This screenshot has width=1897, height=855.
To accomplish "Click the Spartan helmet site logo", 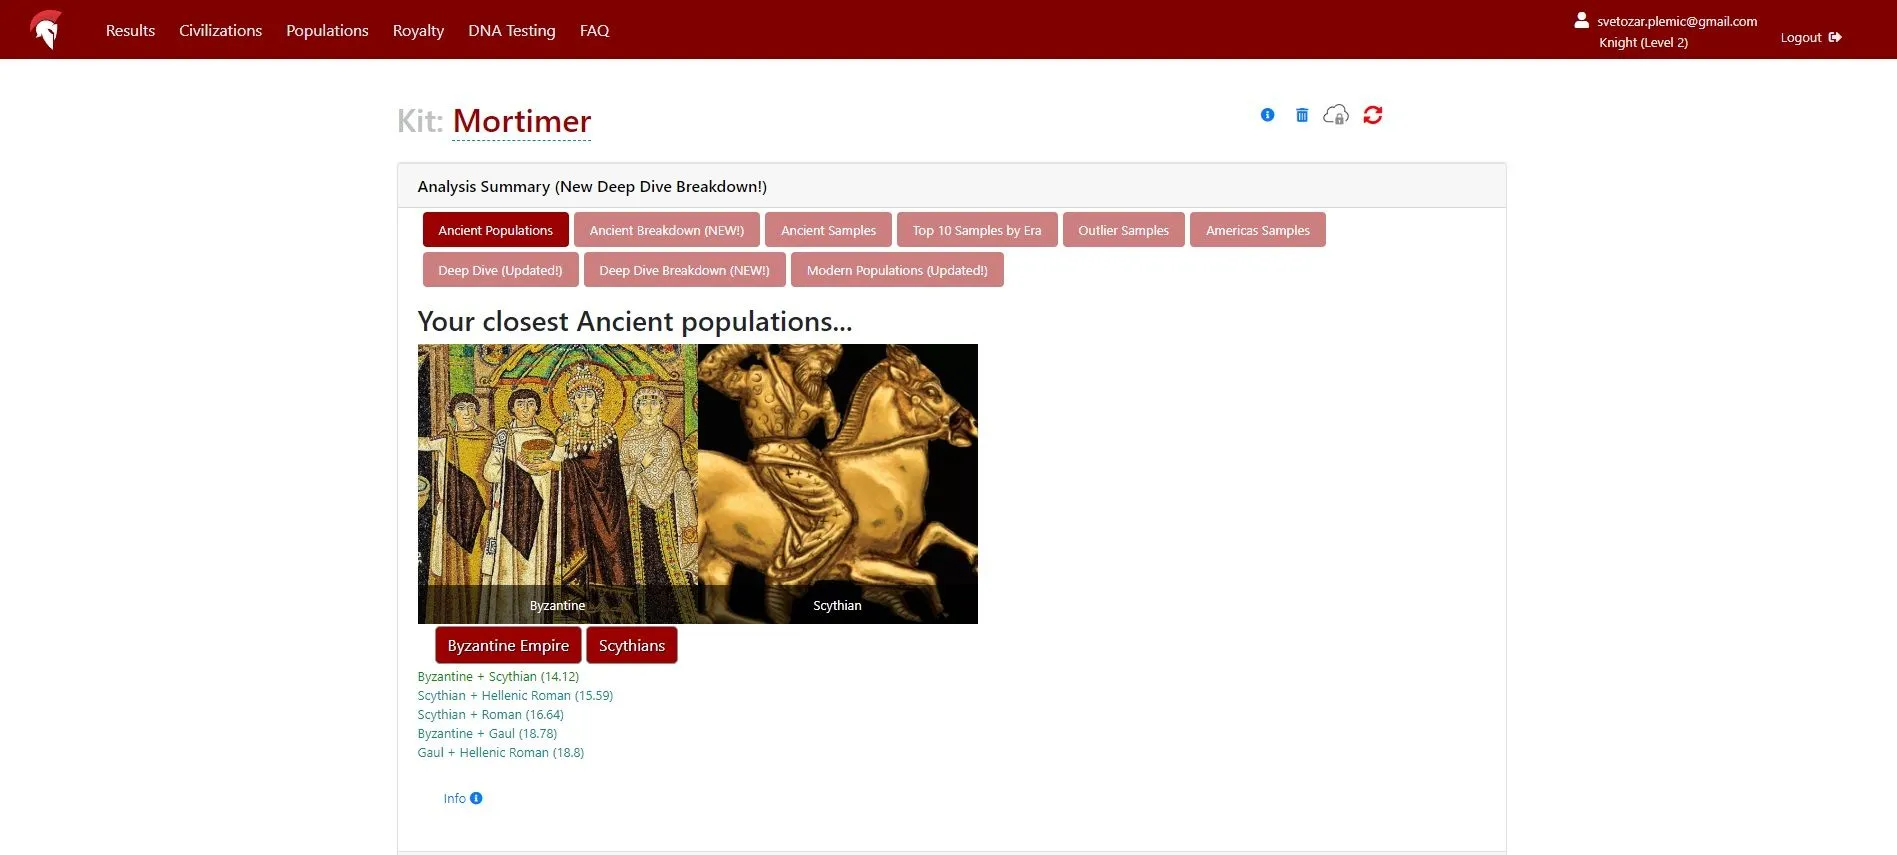I will pyautogui.click(x=46, y=30).
